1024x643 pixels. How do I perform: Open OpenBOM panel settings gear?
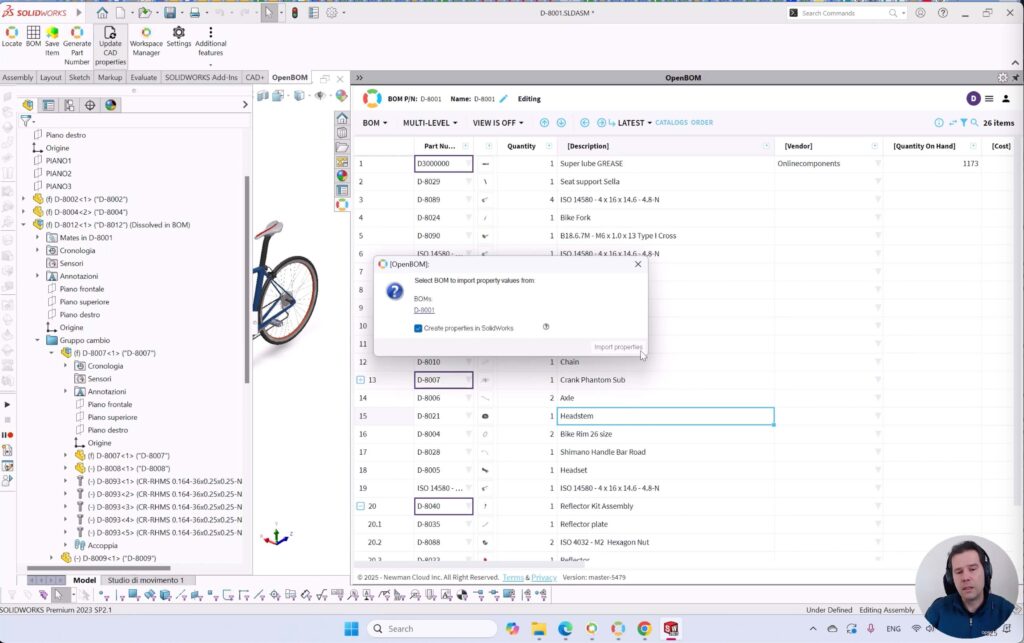1002,77
